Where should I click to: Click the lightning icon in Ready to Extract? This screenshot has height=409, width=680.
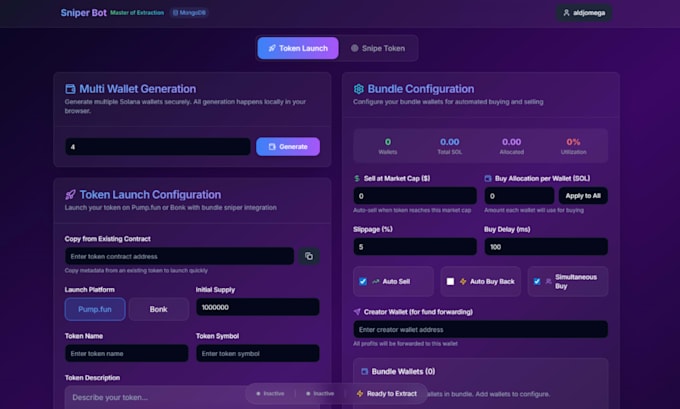[360, 393]
